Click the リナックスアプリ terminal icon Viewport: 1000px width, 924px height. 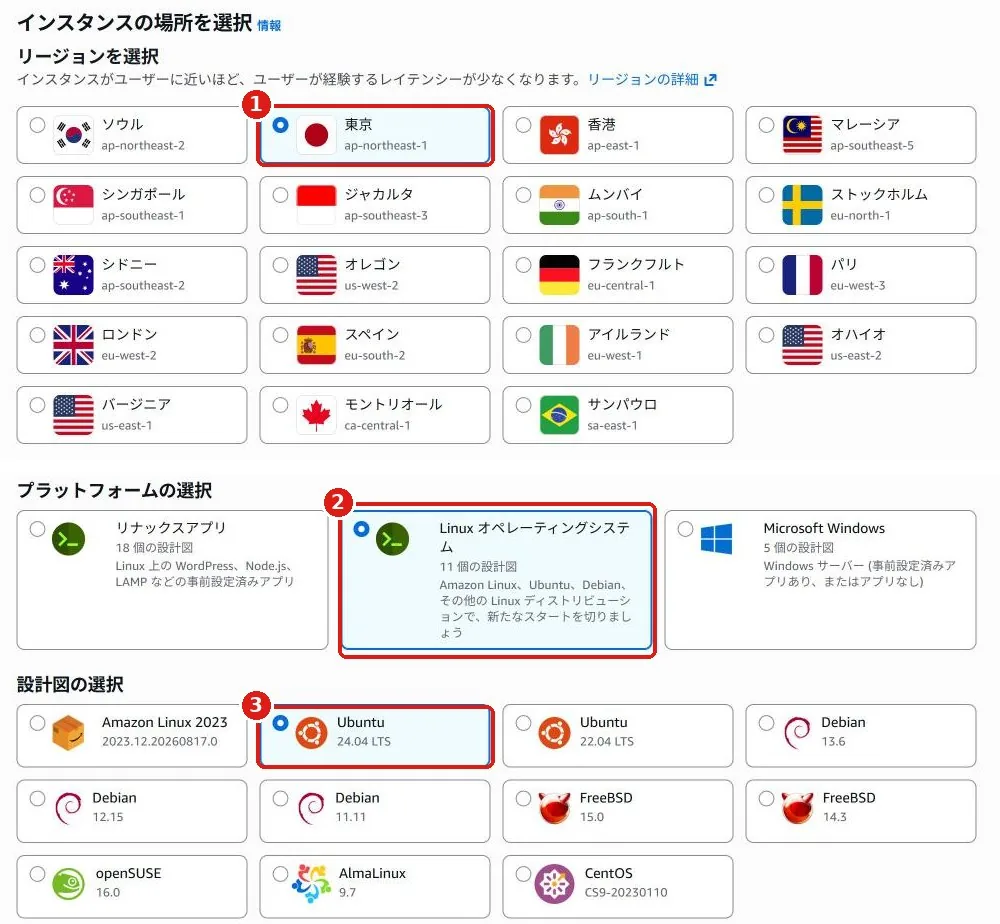click(x=68, y=539)
